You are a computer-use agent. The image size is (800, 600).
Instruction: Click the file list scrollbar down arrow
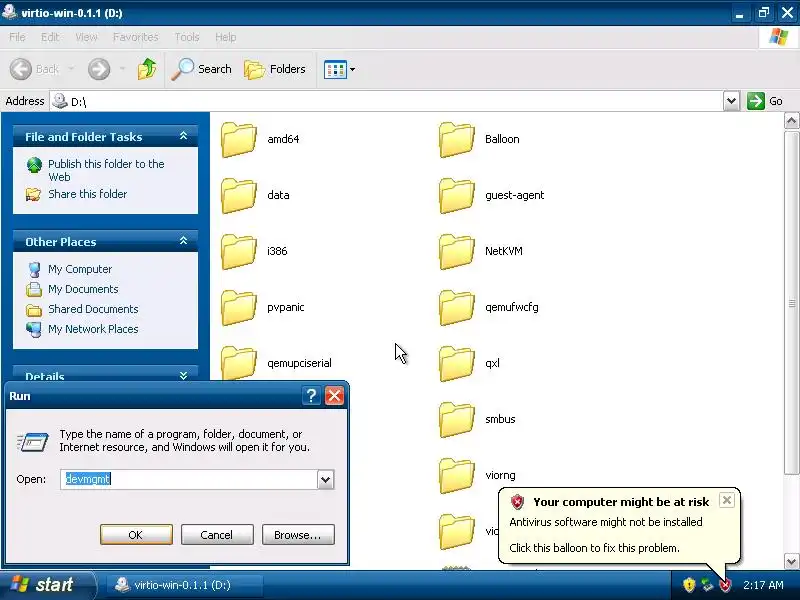(791, 561)
